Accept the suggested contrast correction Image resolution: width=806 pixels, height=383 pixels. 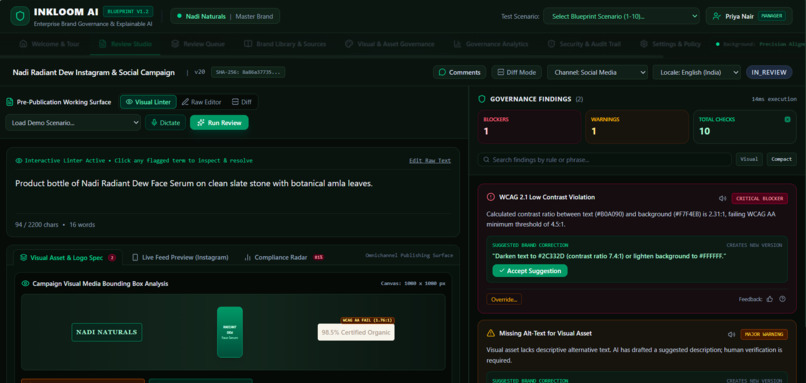pos(529,270)
